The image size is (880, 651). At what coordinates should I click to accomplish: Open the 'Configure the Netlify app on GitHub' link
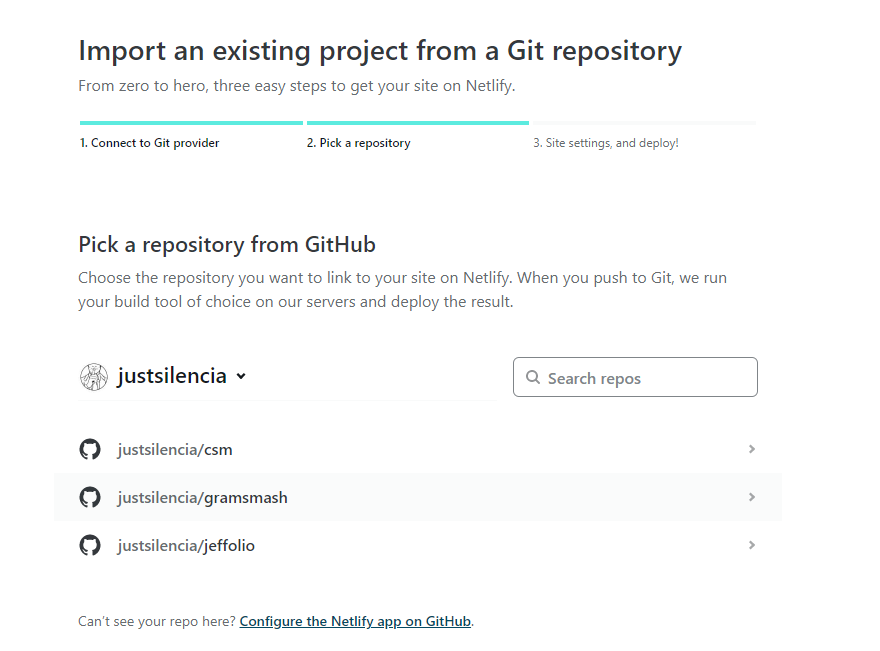click(x=355, y=621)
